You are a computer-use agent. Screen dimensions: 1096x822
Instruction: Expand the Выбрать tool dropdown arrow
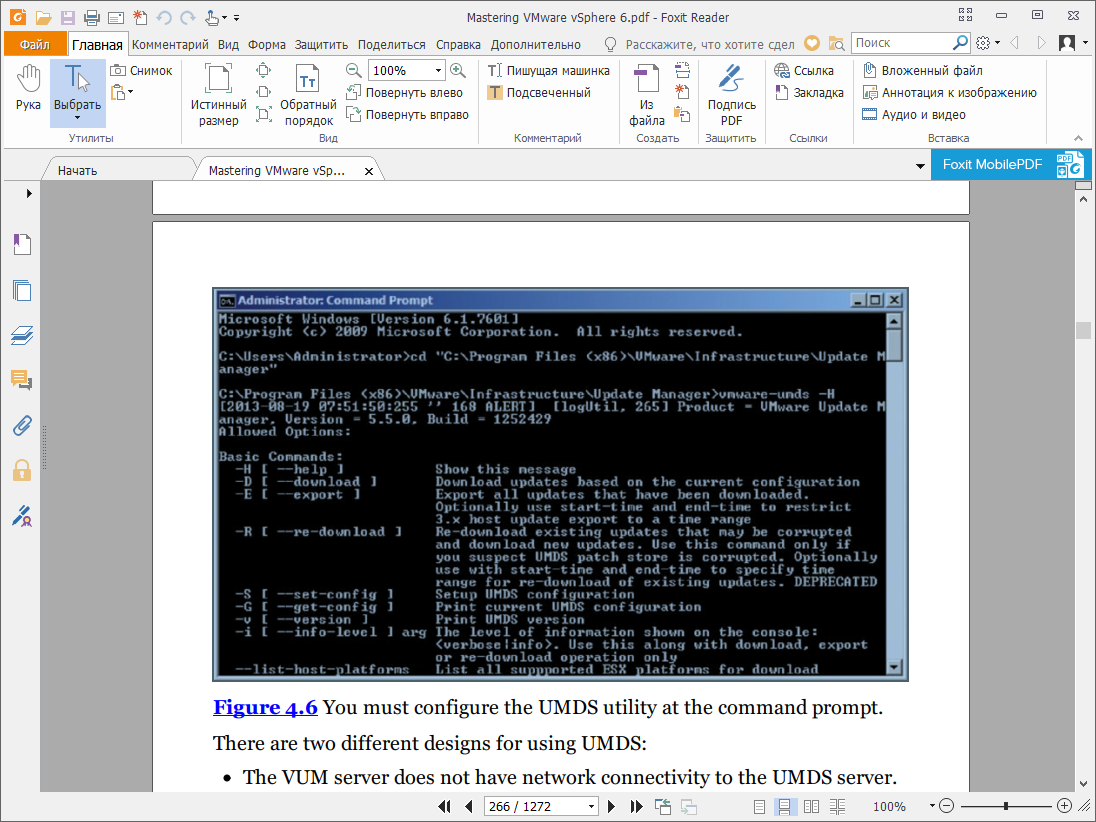77,118
